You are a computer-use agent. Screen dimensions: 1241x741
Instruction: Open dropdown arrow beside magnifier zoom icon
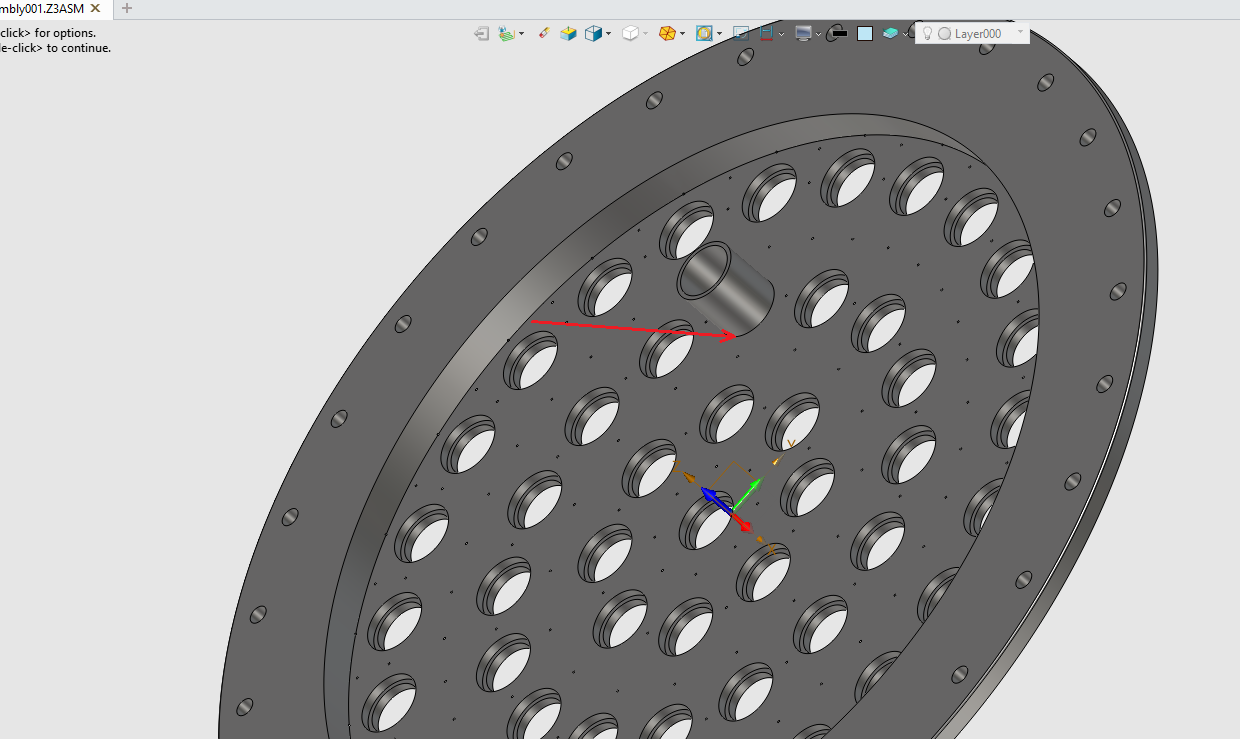719,34
